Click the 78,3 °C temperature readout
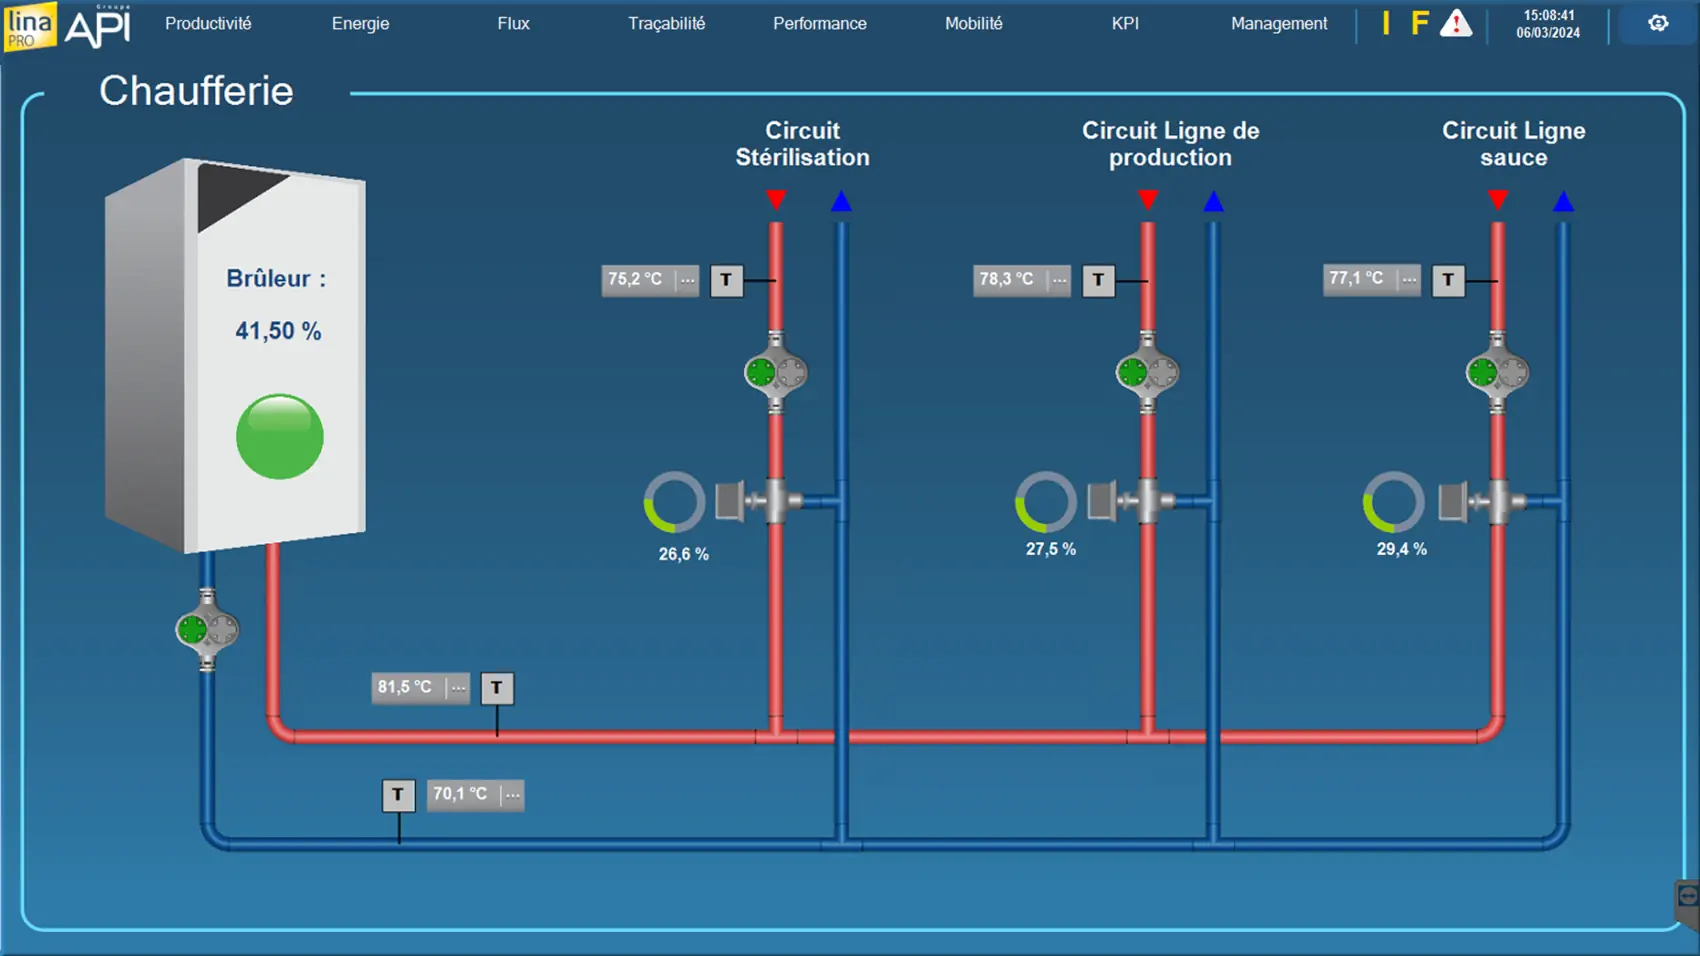The width and height of the screenshot is (1700, 956). coord(1007,280)
